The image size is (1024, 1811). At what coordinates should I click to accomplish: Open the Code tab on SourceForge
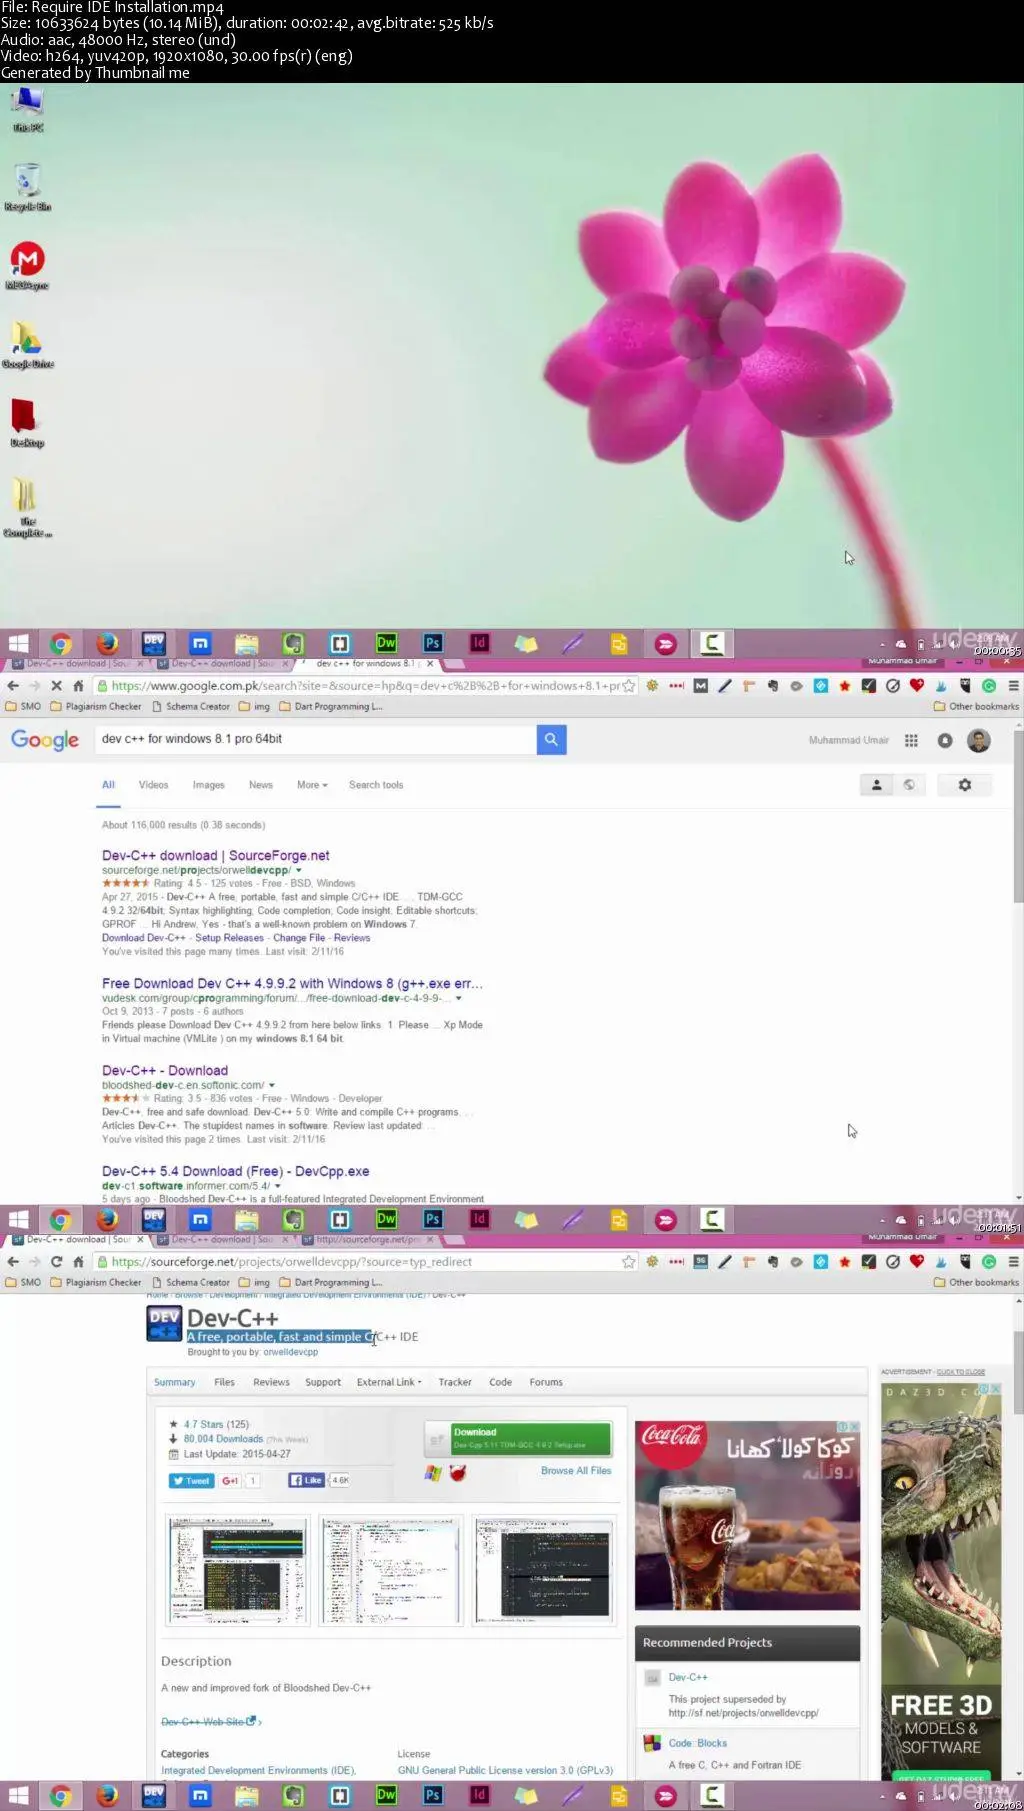coord(500,1382)
